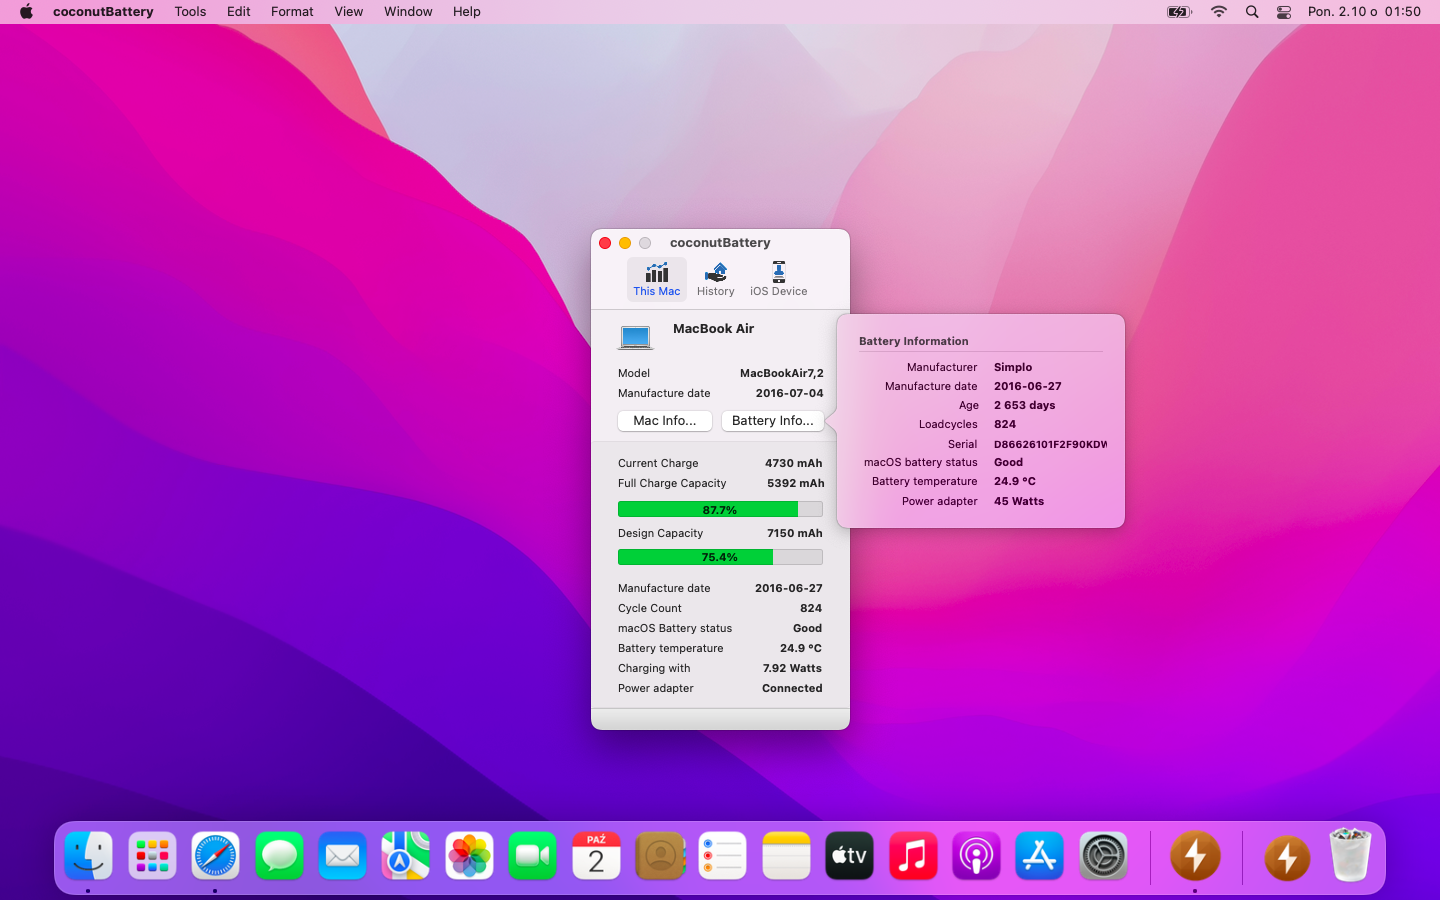This screenshot has height=900, width=1440.
Task: Open Control Center icon in menu bar
Action: [1284, 12]
